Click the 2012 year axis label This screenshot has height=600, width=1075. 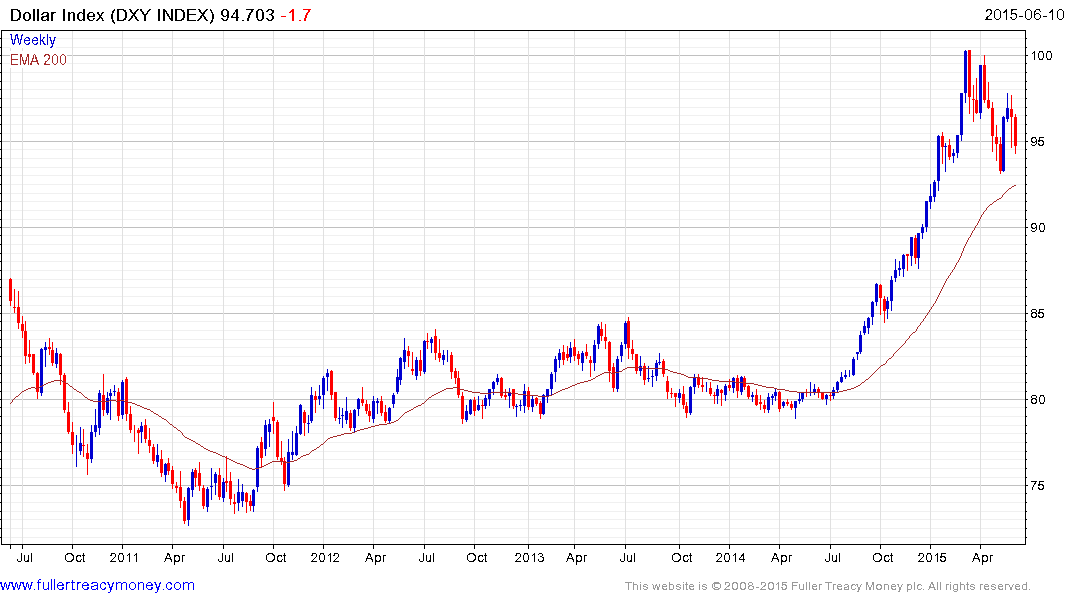[x=325, y=558]
